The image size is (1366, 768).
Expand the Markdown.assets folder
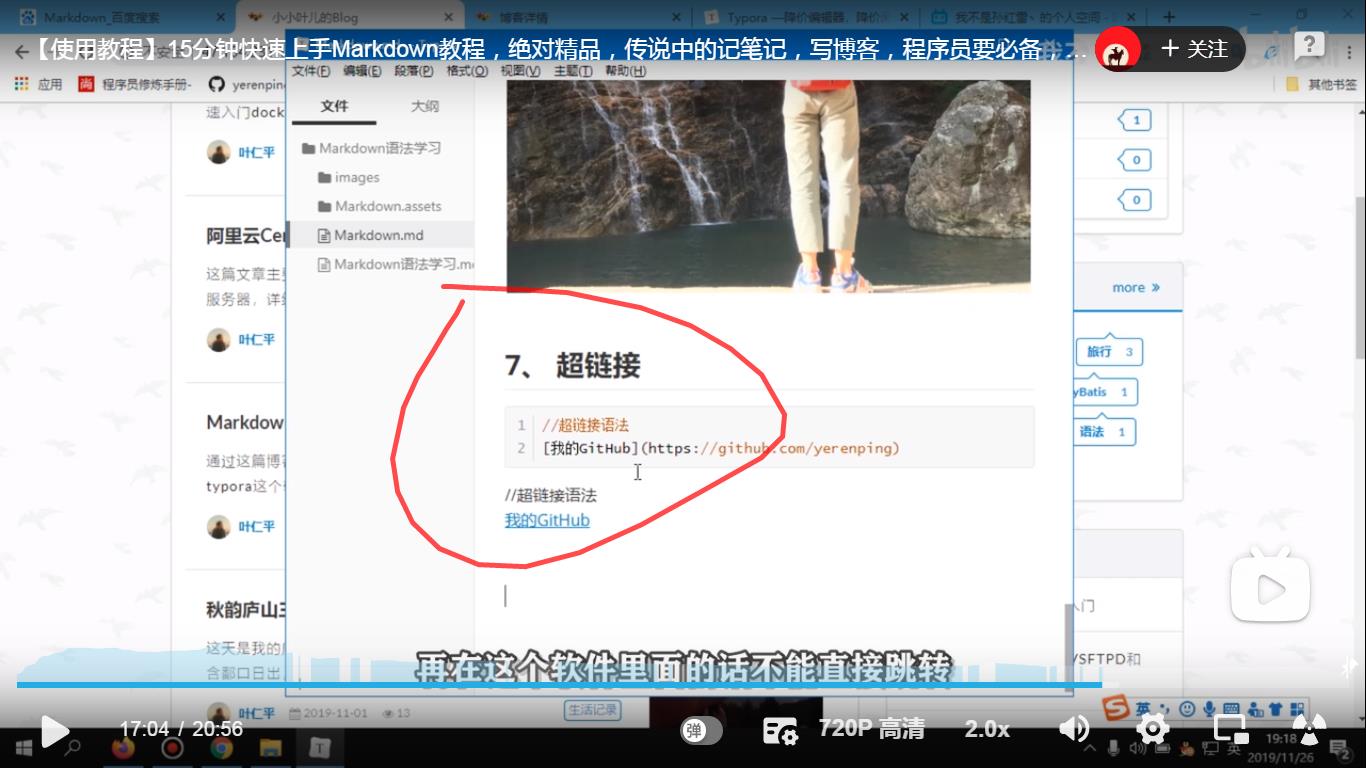(380, 206)
